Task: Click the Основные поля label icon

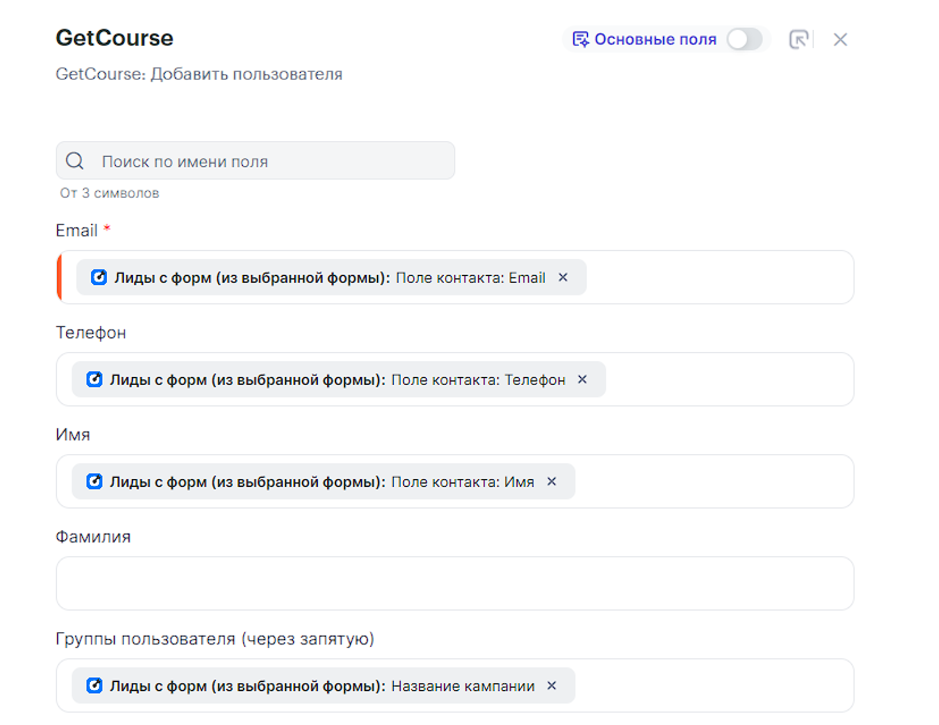Action: pyautogui.click(x=580, y=40)
